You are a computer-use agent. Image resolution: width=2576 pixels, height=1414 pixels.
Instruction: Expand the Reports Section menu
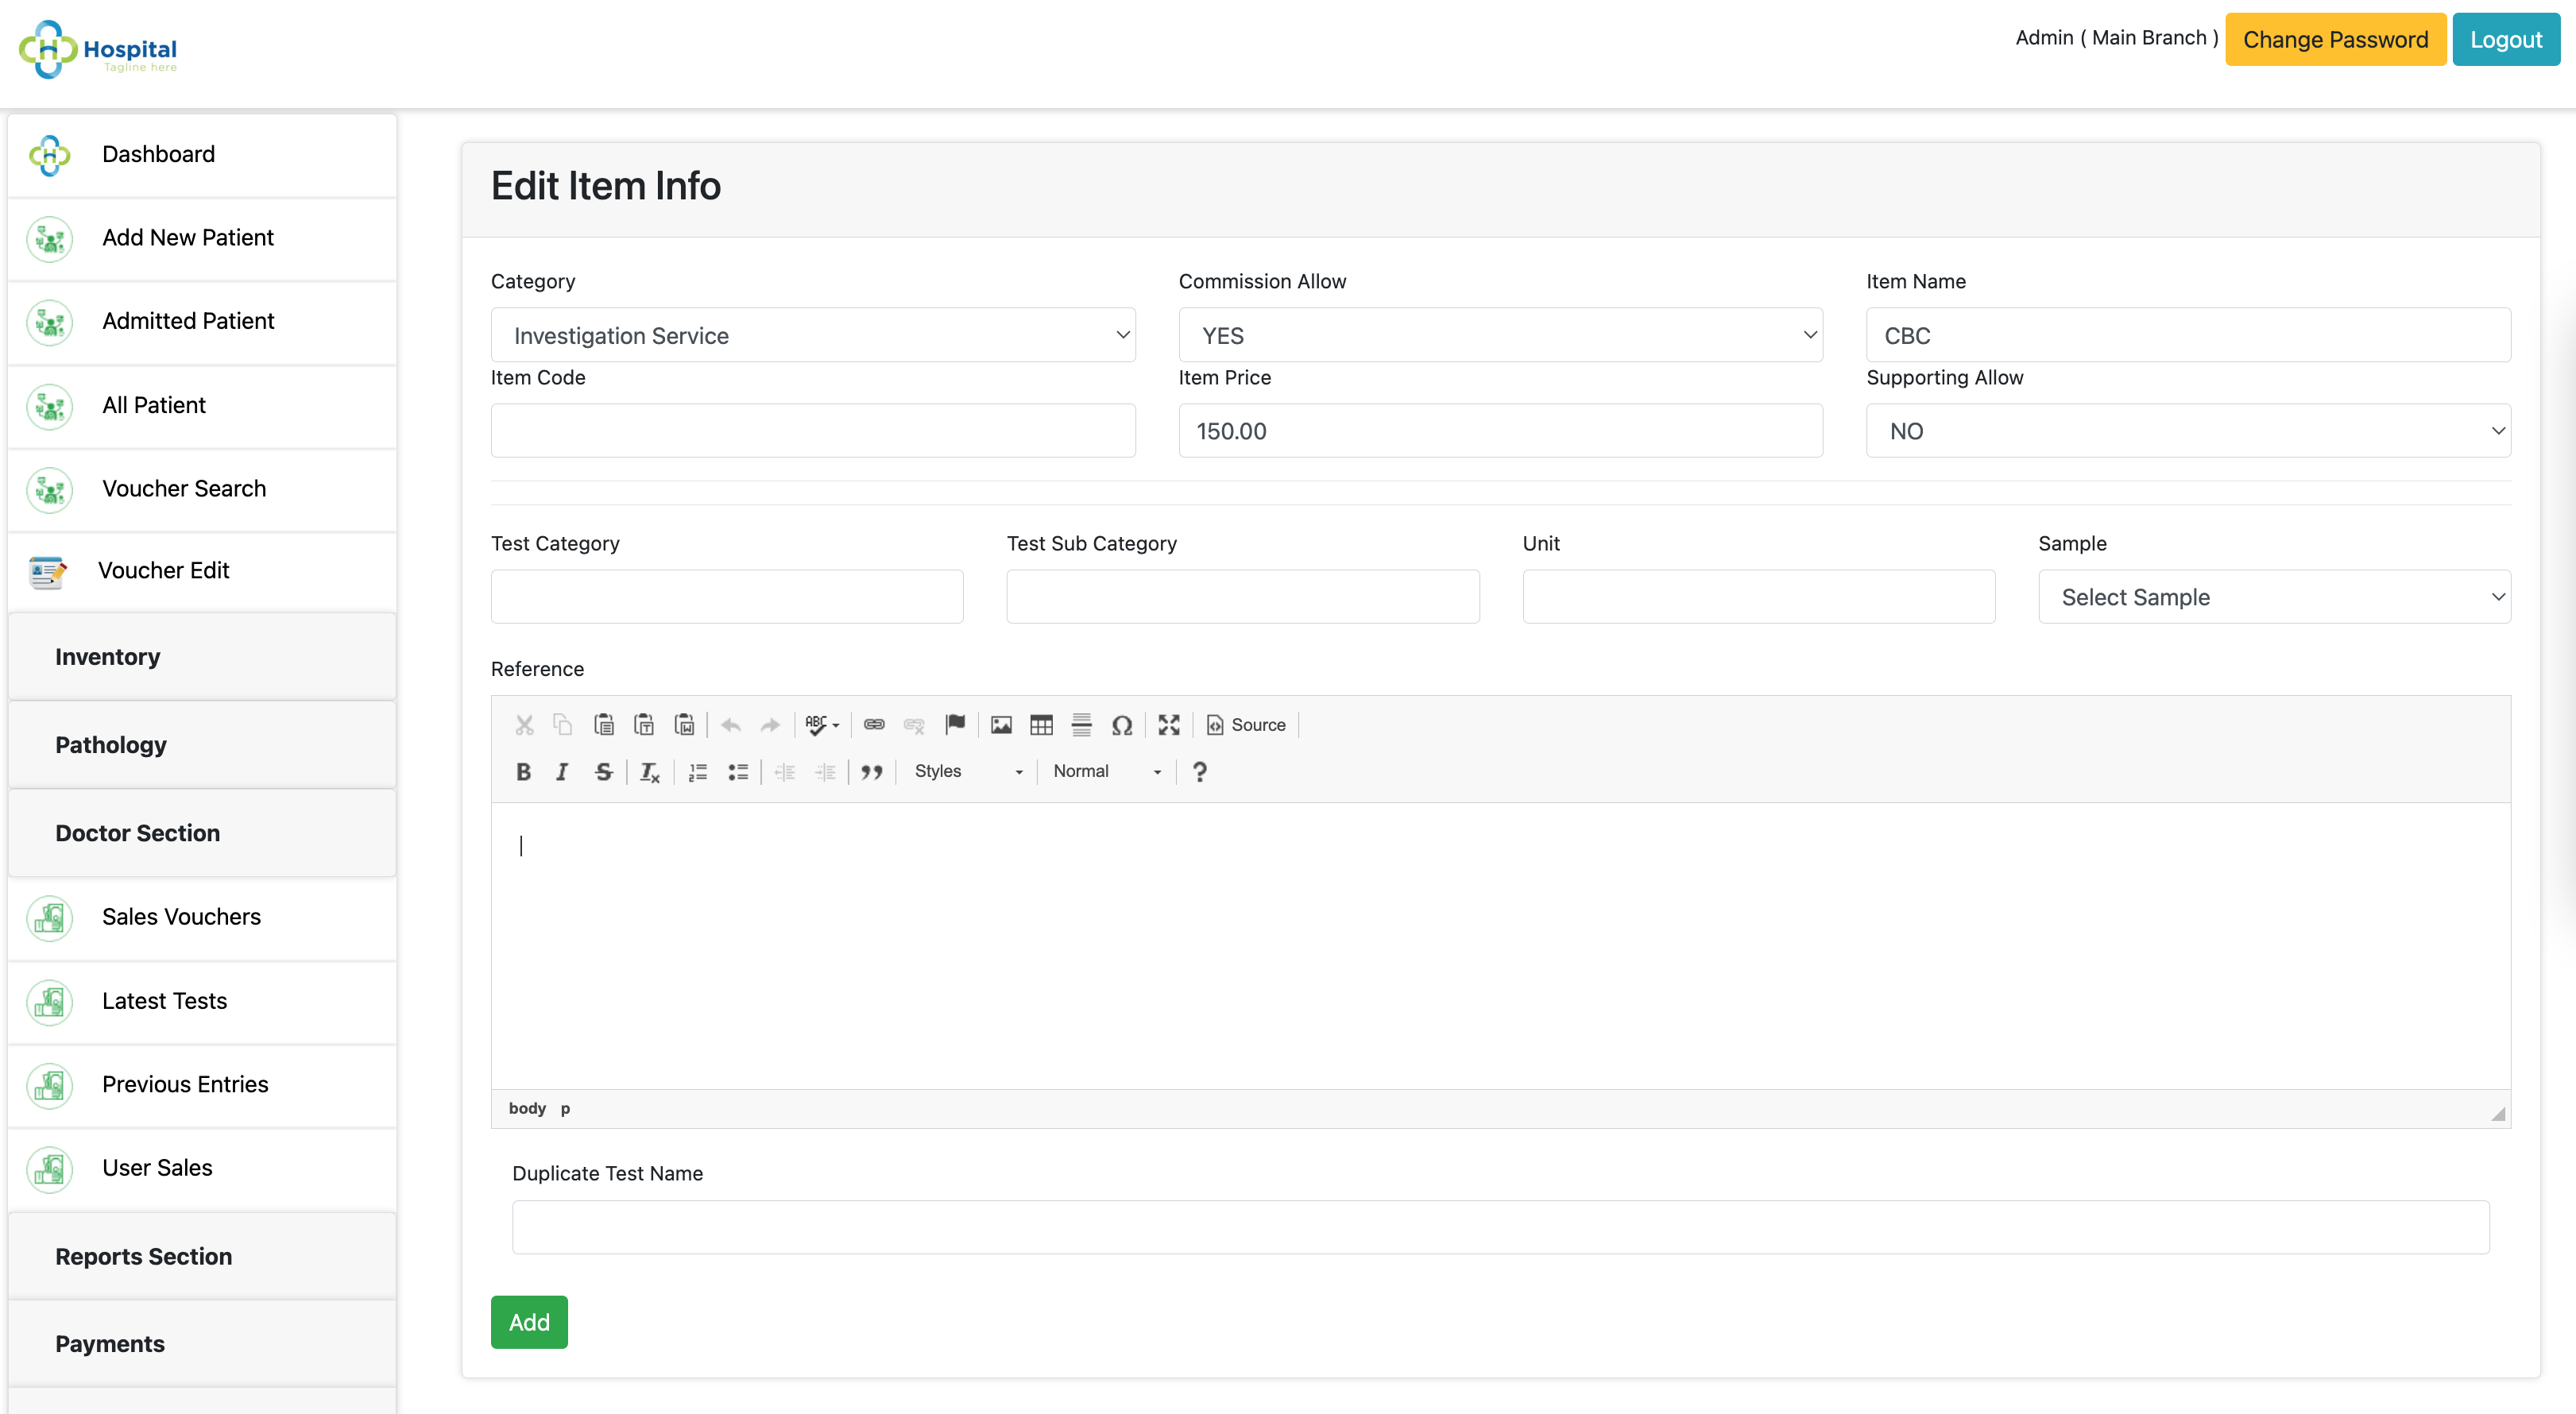click(202, 1256)
